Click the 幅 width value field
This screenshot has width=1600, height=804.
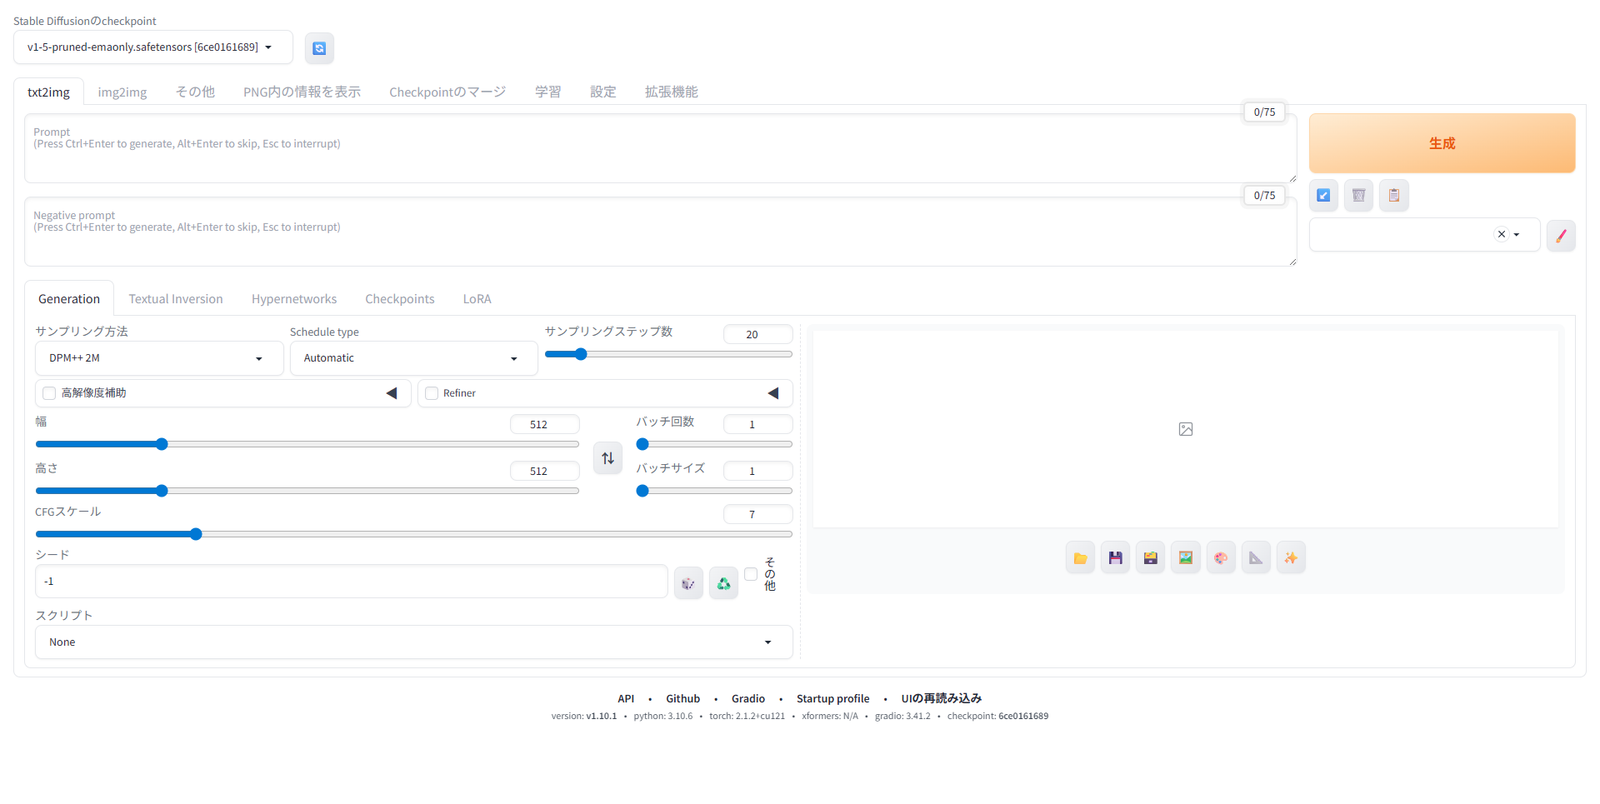click(x=544, y=424)
